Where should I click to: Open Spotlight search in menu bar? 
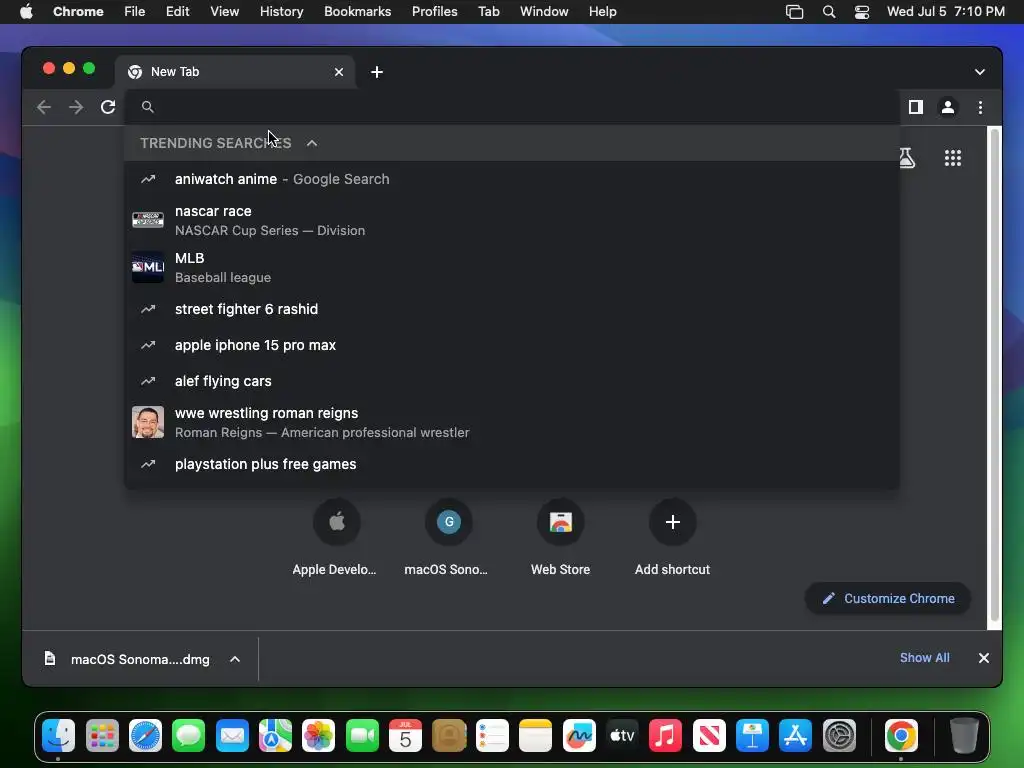coord(829,12)
